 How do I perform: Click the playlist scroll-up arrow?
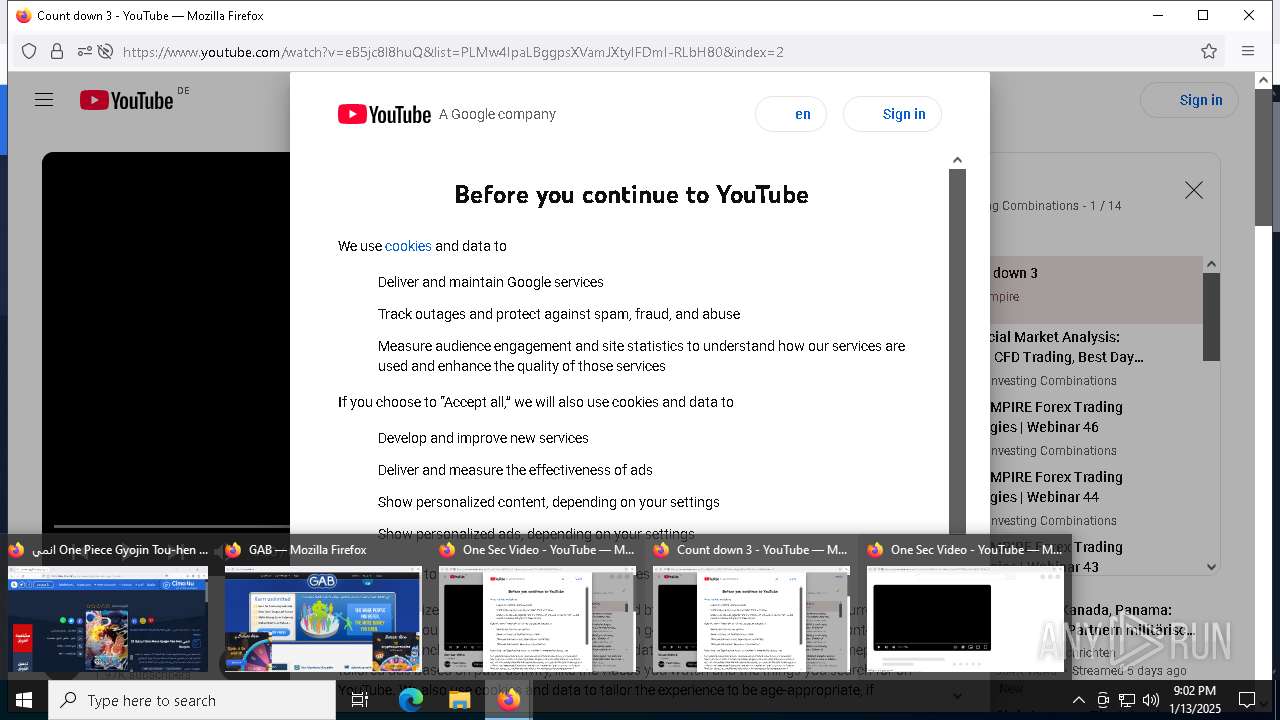point(1211,264)
